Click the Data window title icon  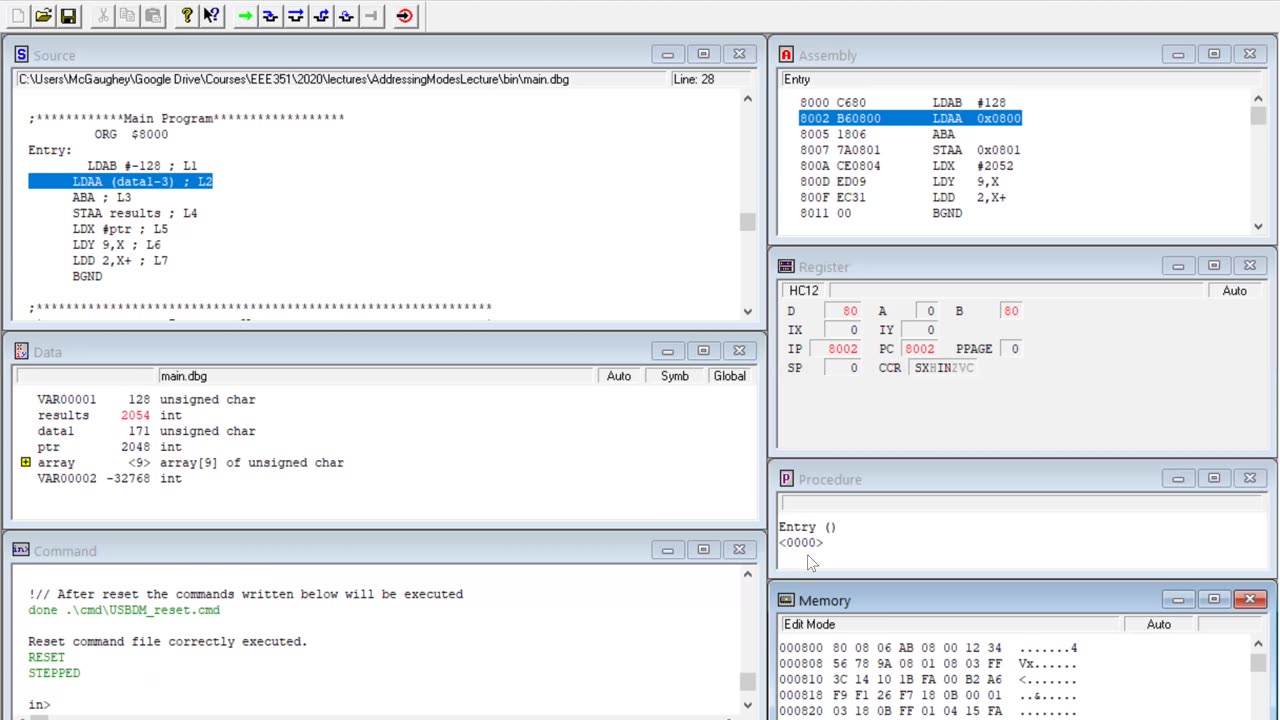tap(21, 352)
